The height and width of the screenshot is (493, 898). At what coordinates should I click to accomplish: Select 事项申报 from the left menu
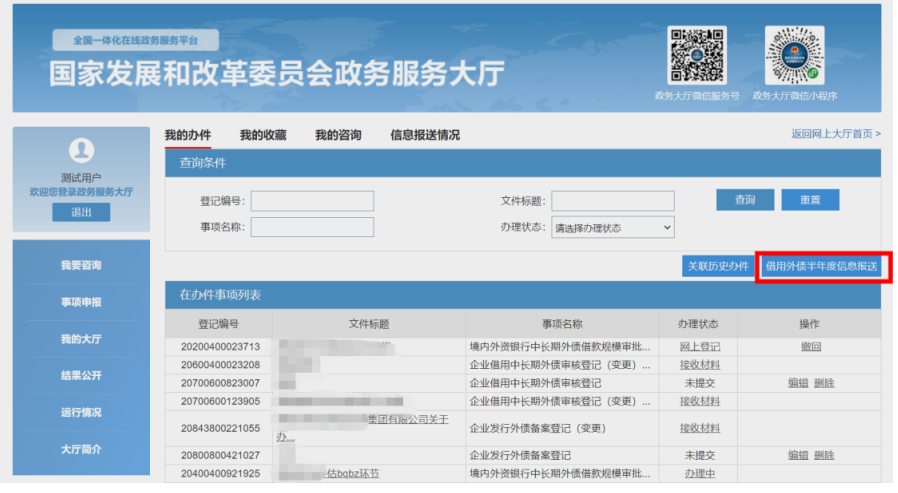[81, 302]
